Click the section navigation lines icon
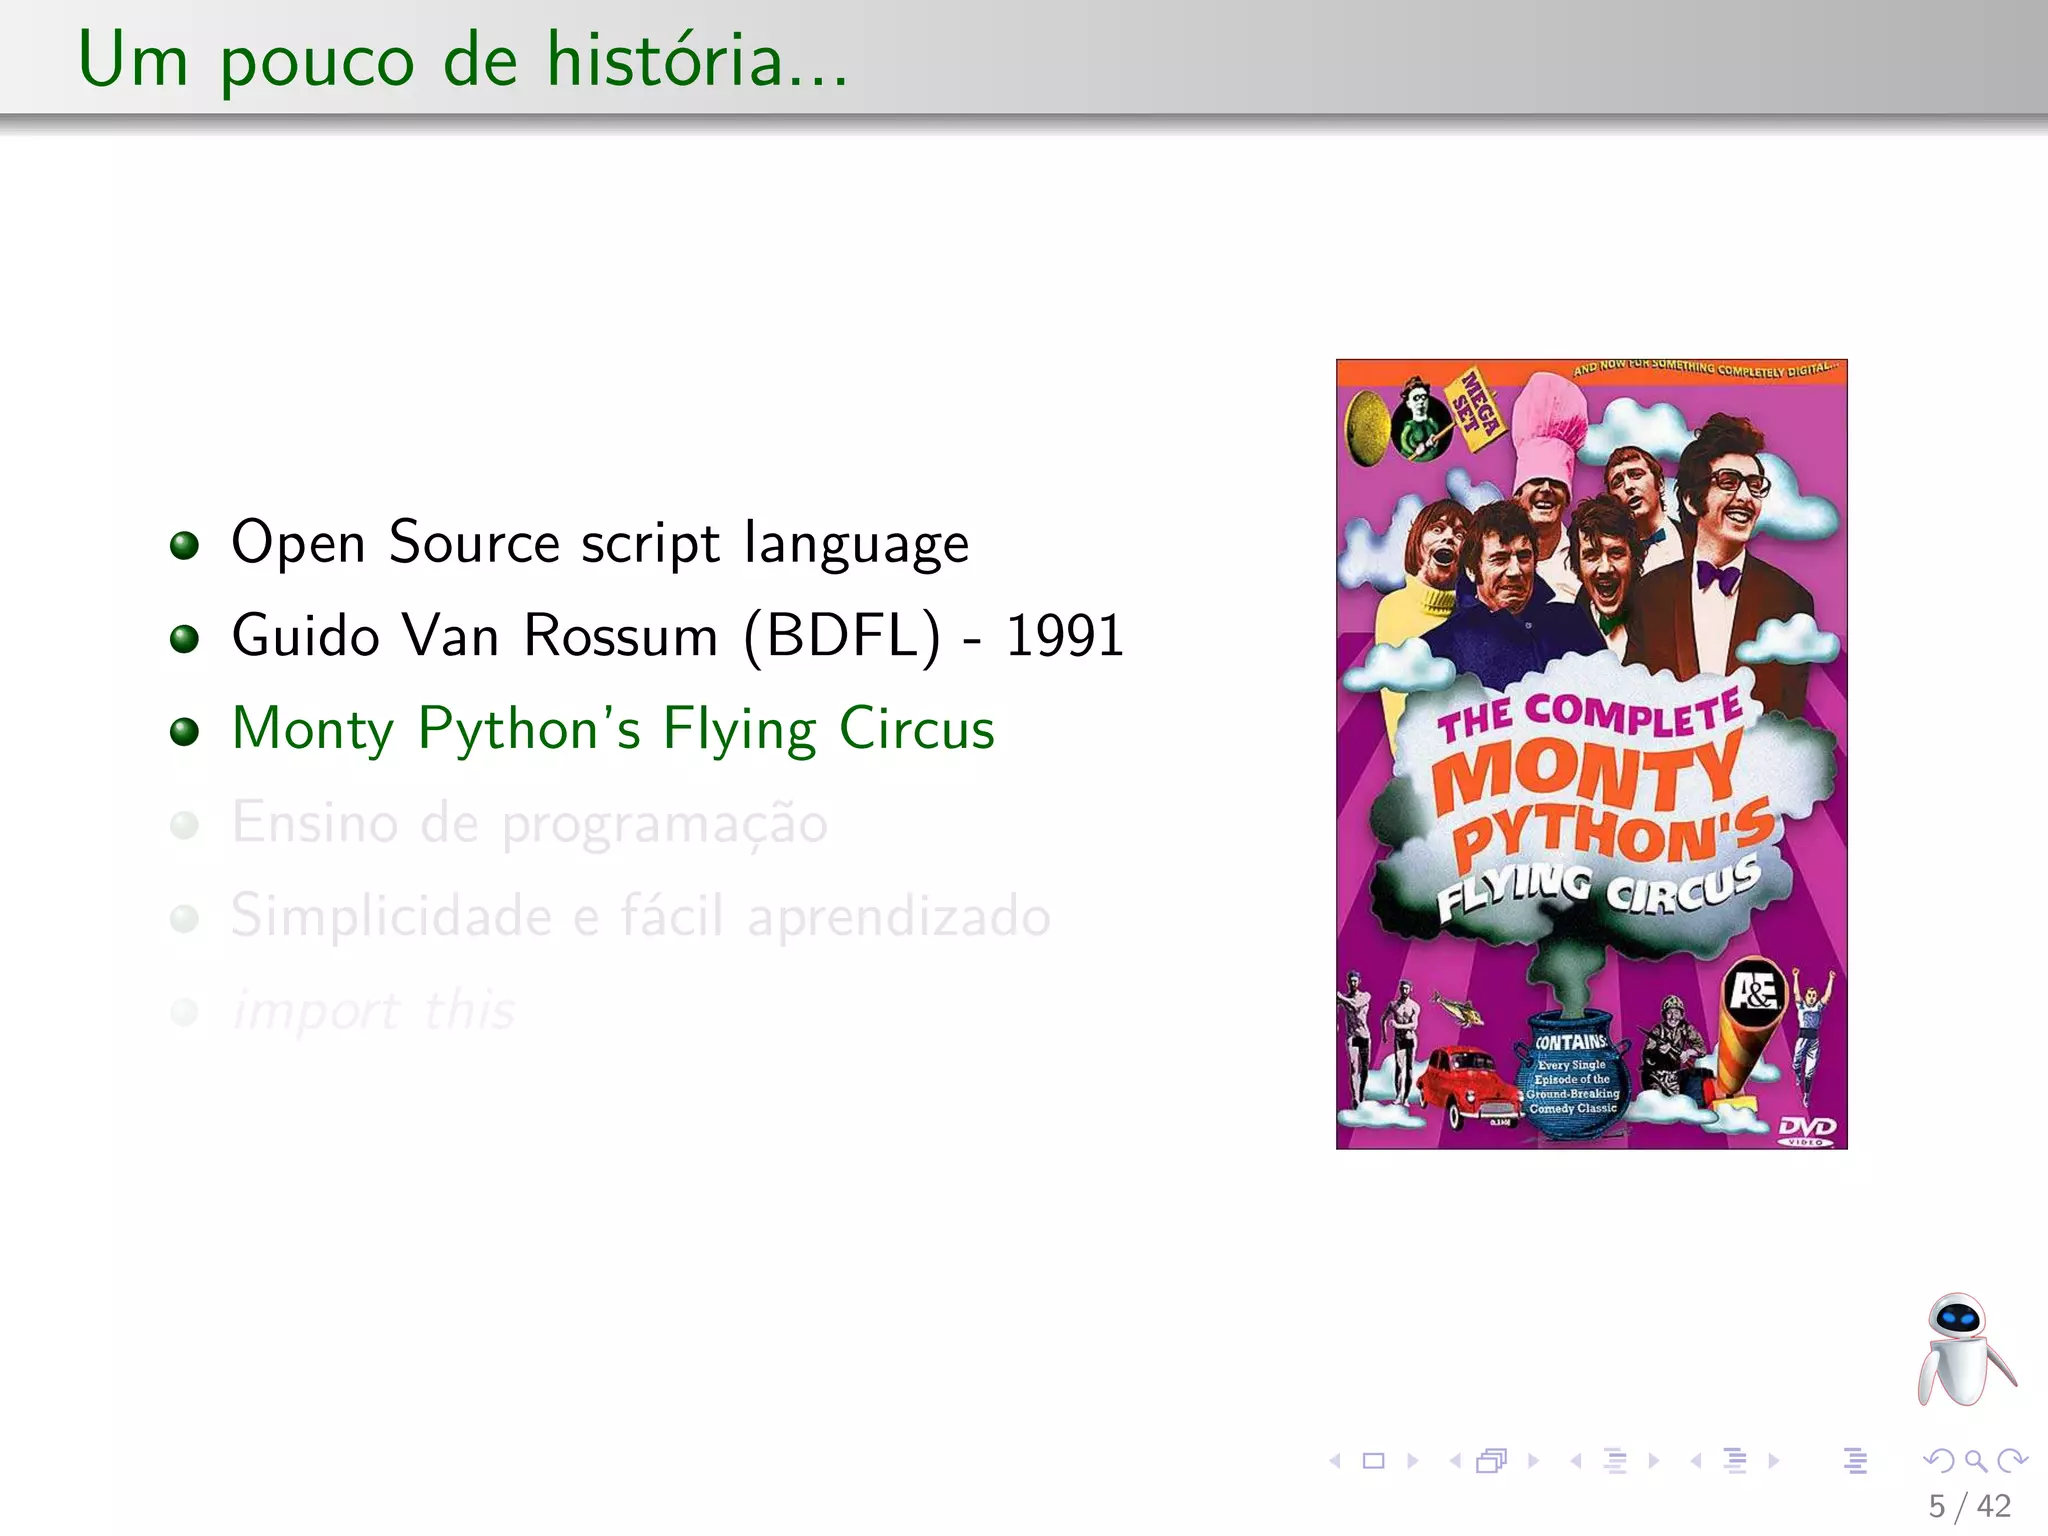The width and height of the screenshot is (2048, 1536). tap(1735, 1461)
